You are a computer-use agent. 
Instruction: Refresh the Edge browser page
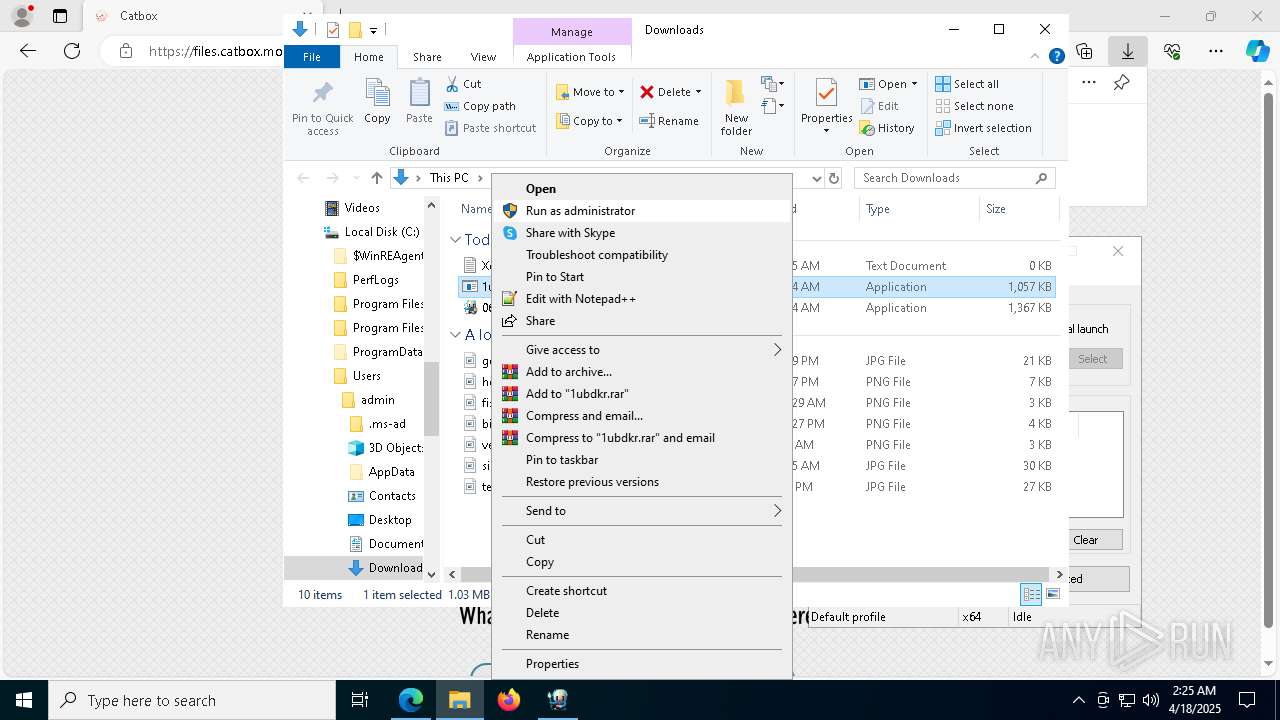[x=72, y=51]
